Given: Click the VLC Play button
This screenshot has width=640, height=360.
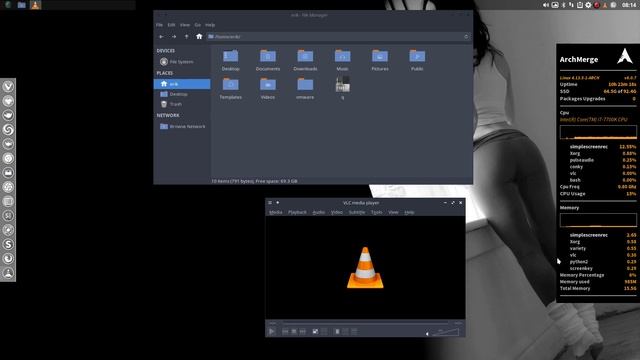Looking at the screenshot, I should coord(271,331).
